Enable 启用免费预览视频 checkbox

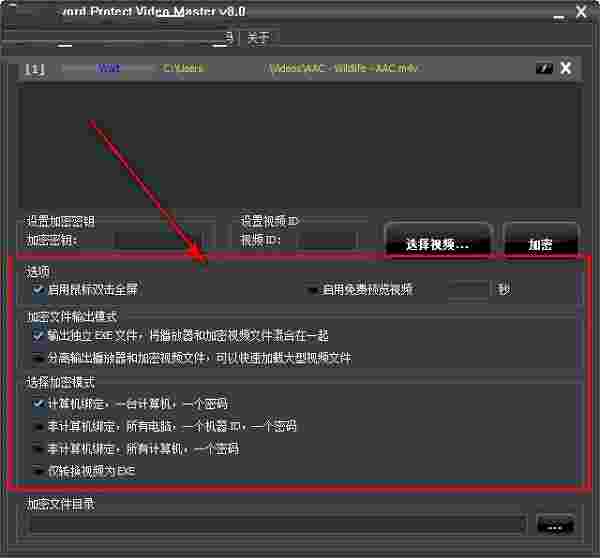coord(312,290)
